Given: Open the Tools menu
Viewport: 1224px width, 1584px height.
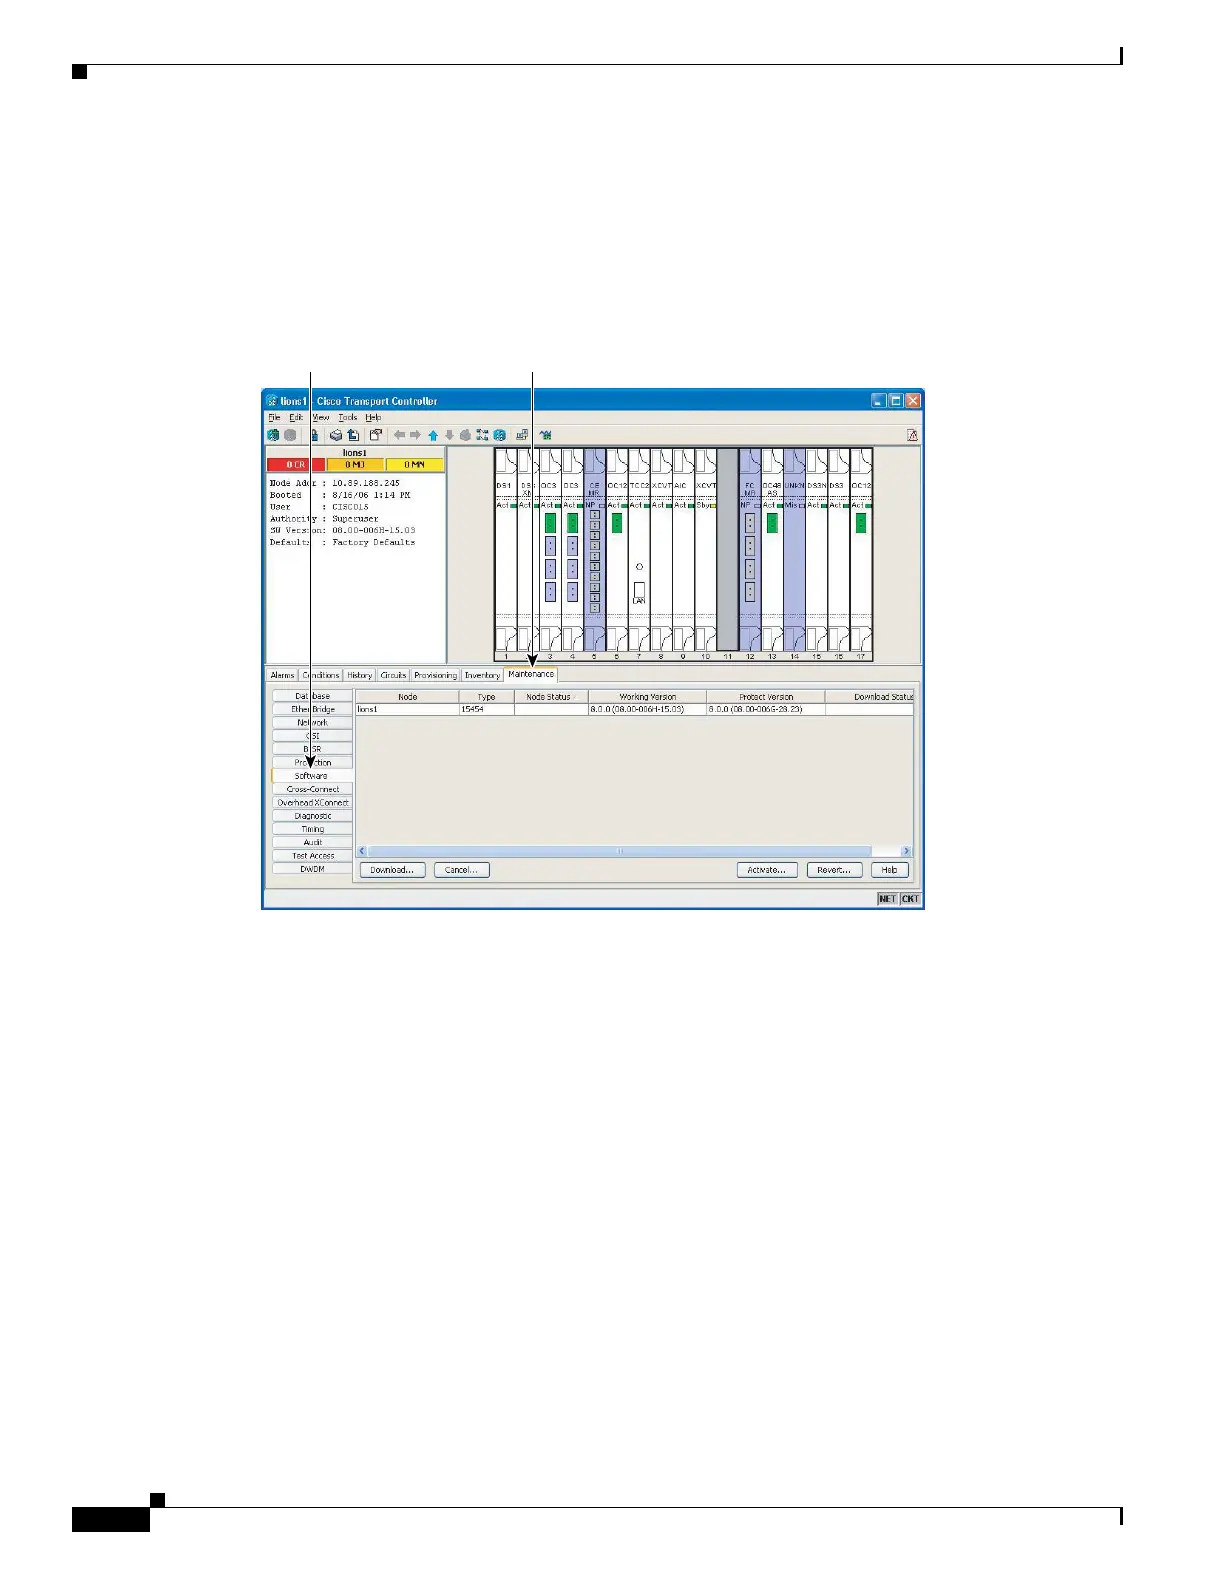Looking at the screenshot, I should pos(347,417).
